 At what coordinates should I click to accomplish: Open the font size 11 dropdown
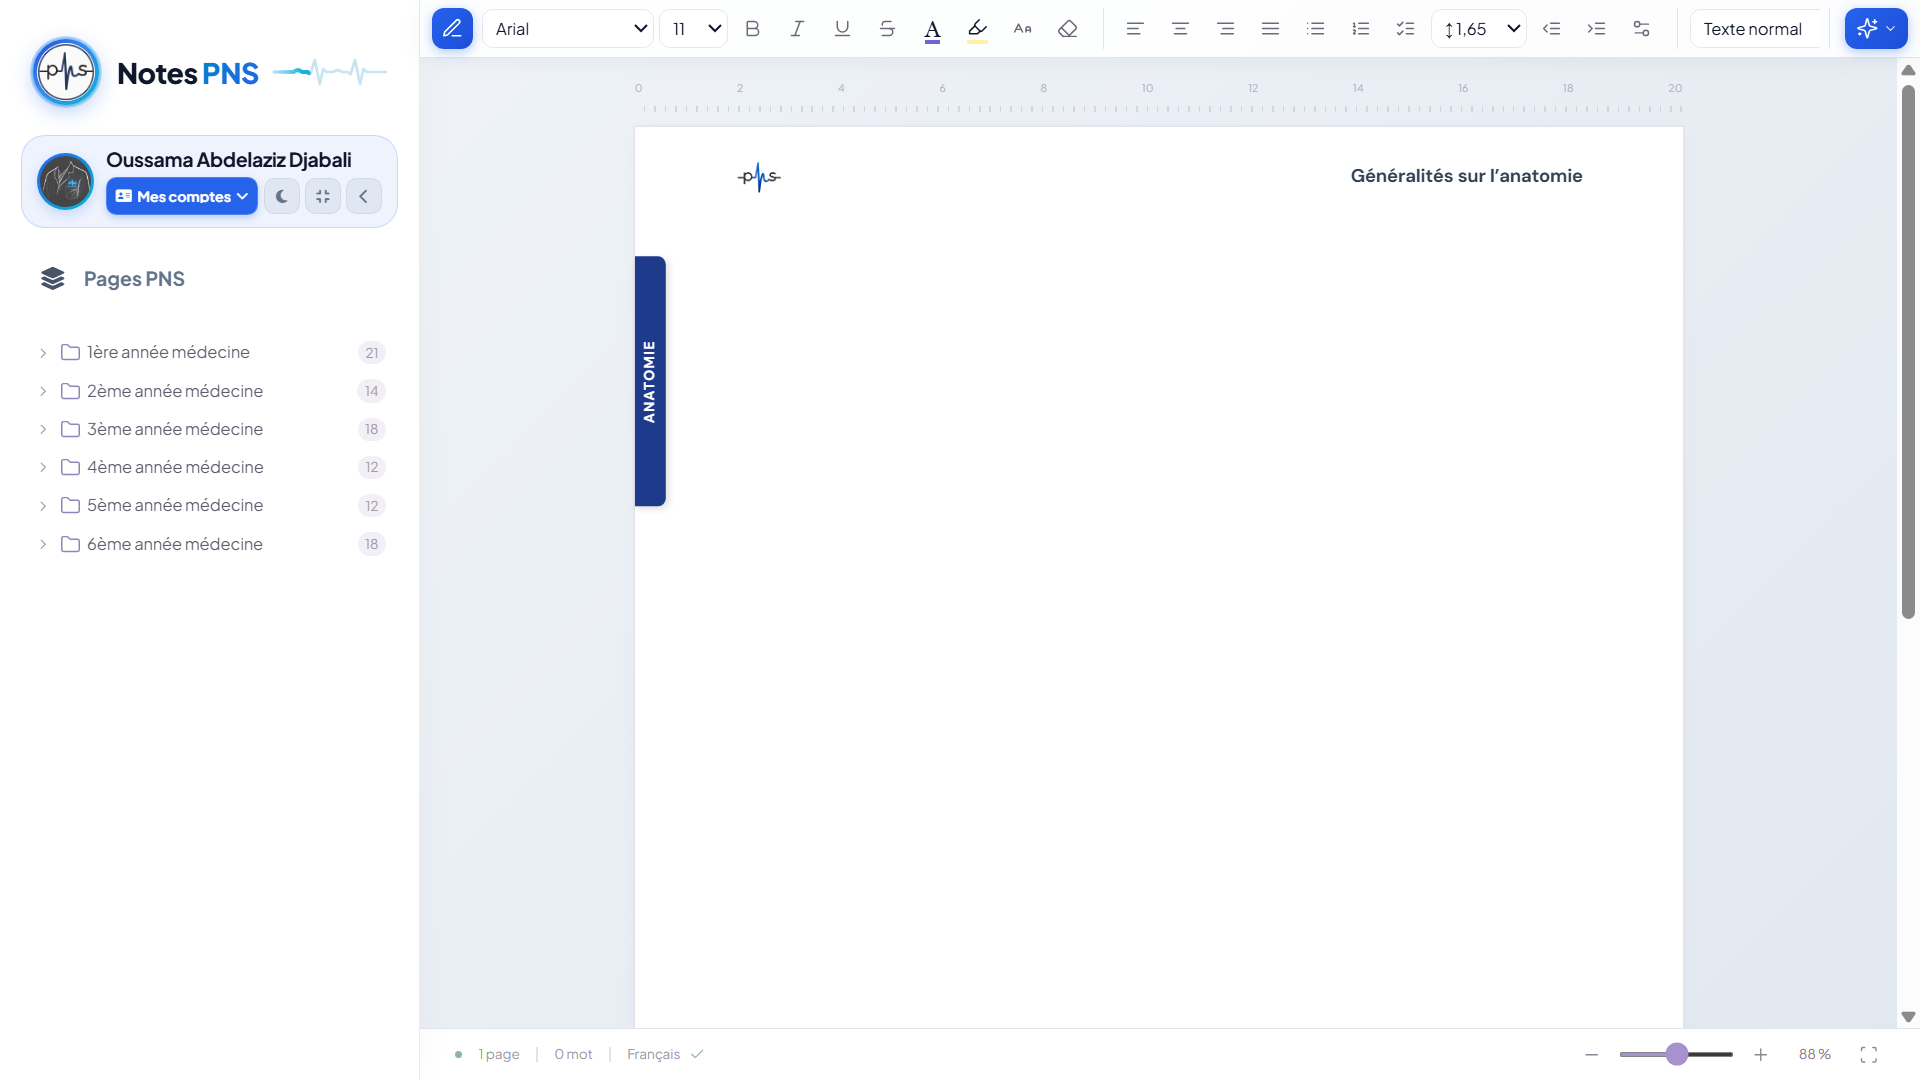693,29
